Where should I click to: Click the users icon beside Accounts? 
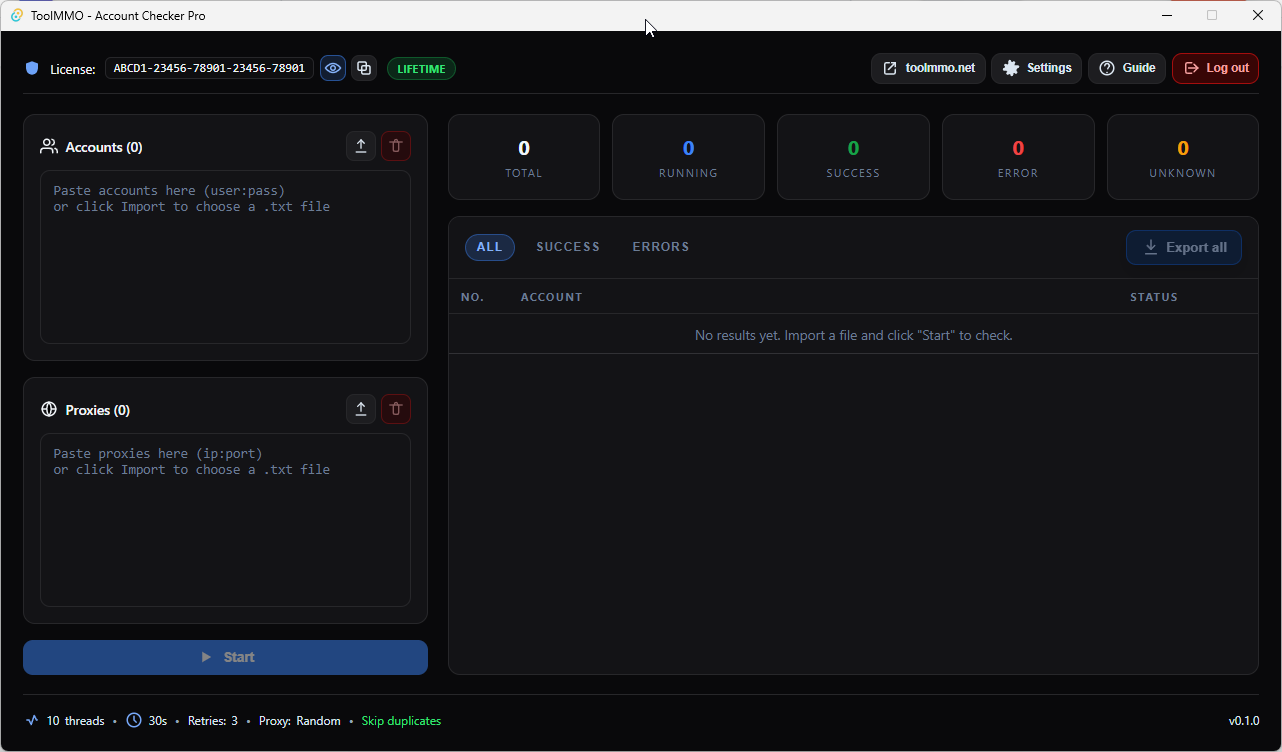click(x=49, y=146)
